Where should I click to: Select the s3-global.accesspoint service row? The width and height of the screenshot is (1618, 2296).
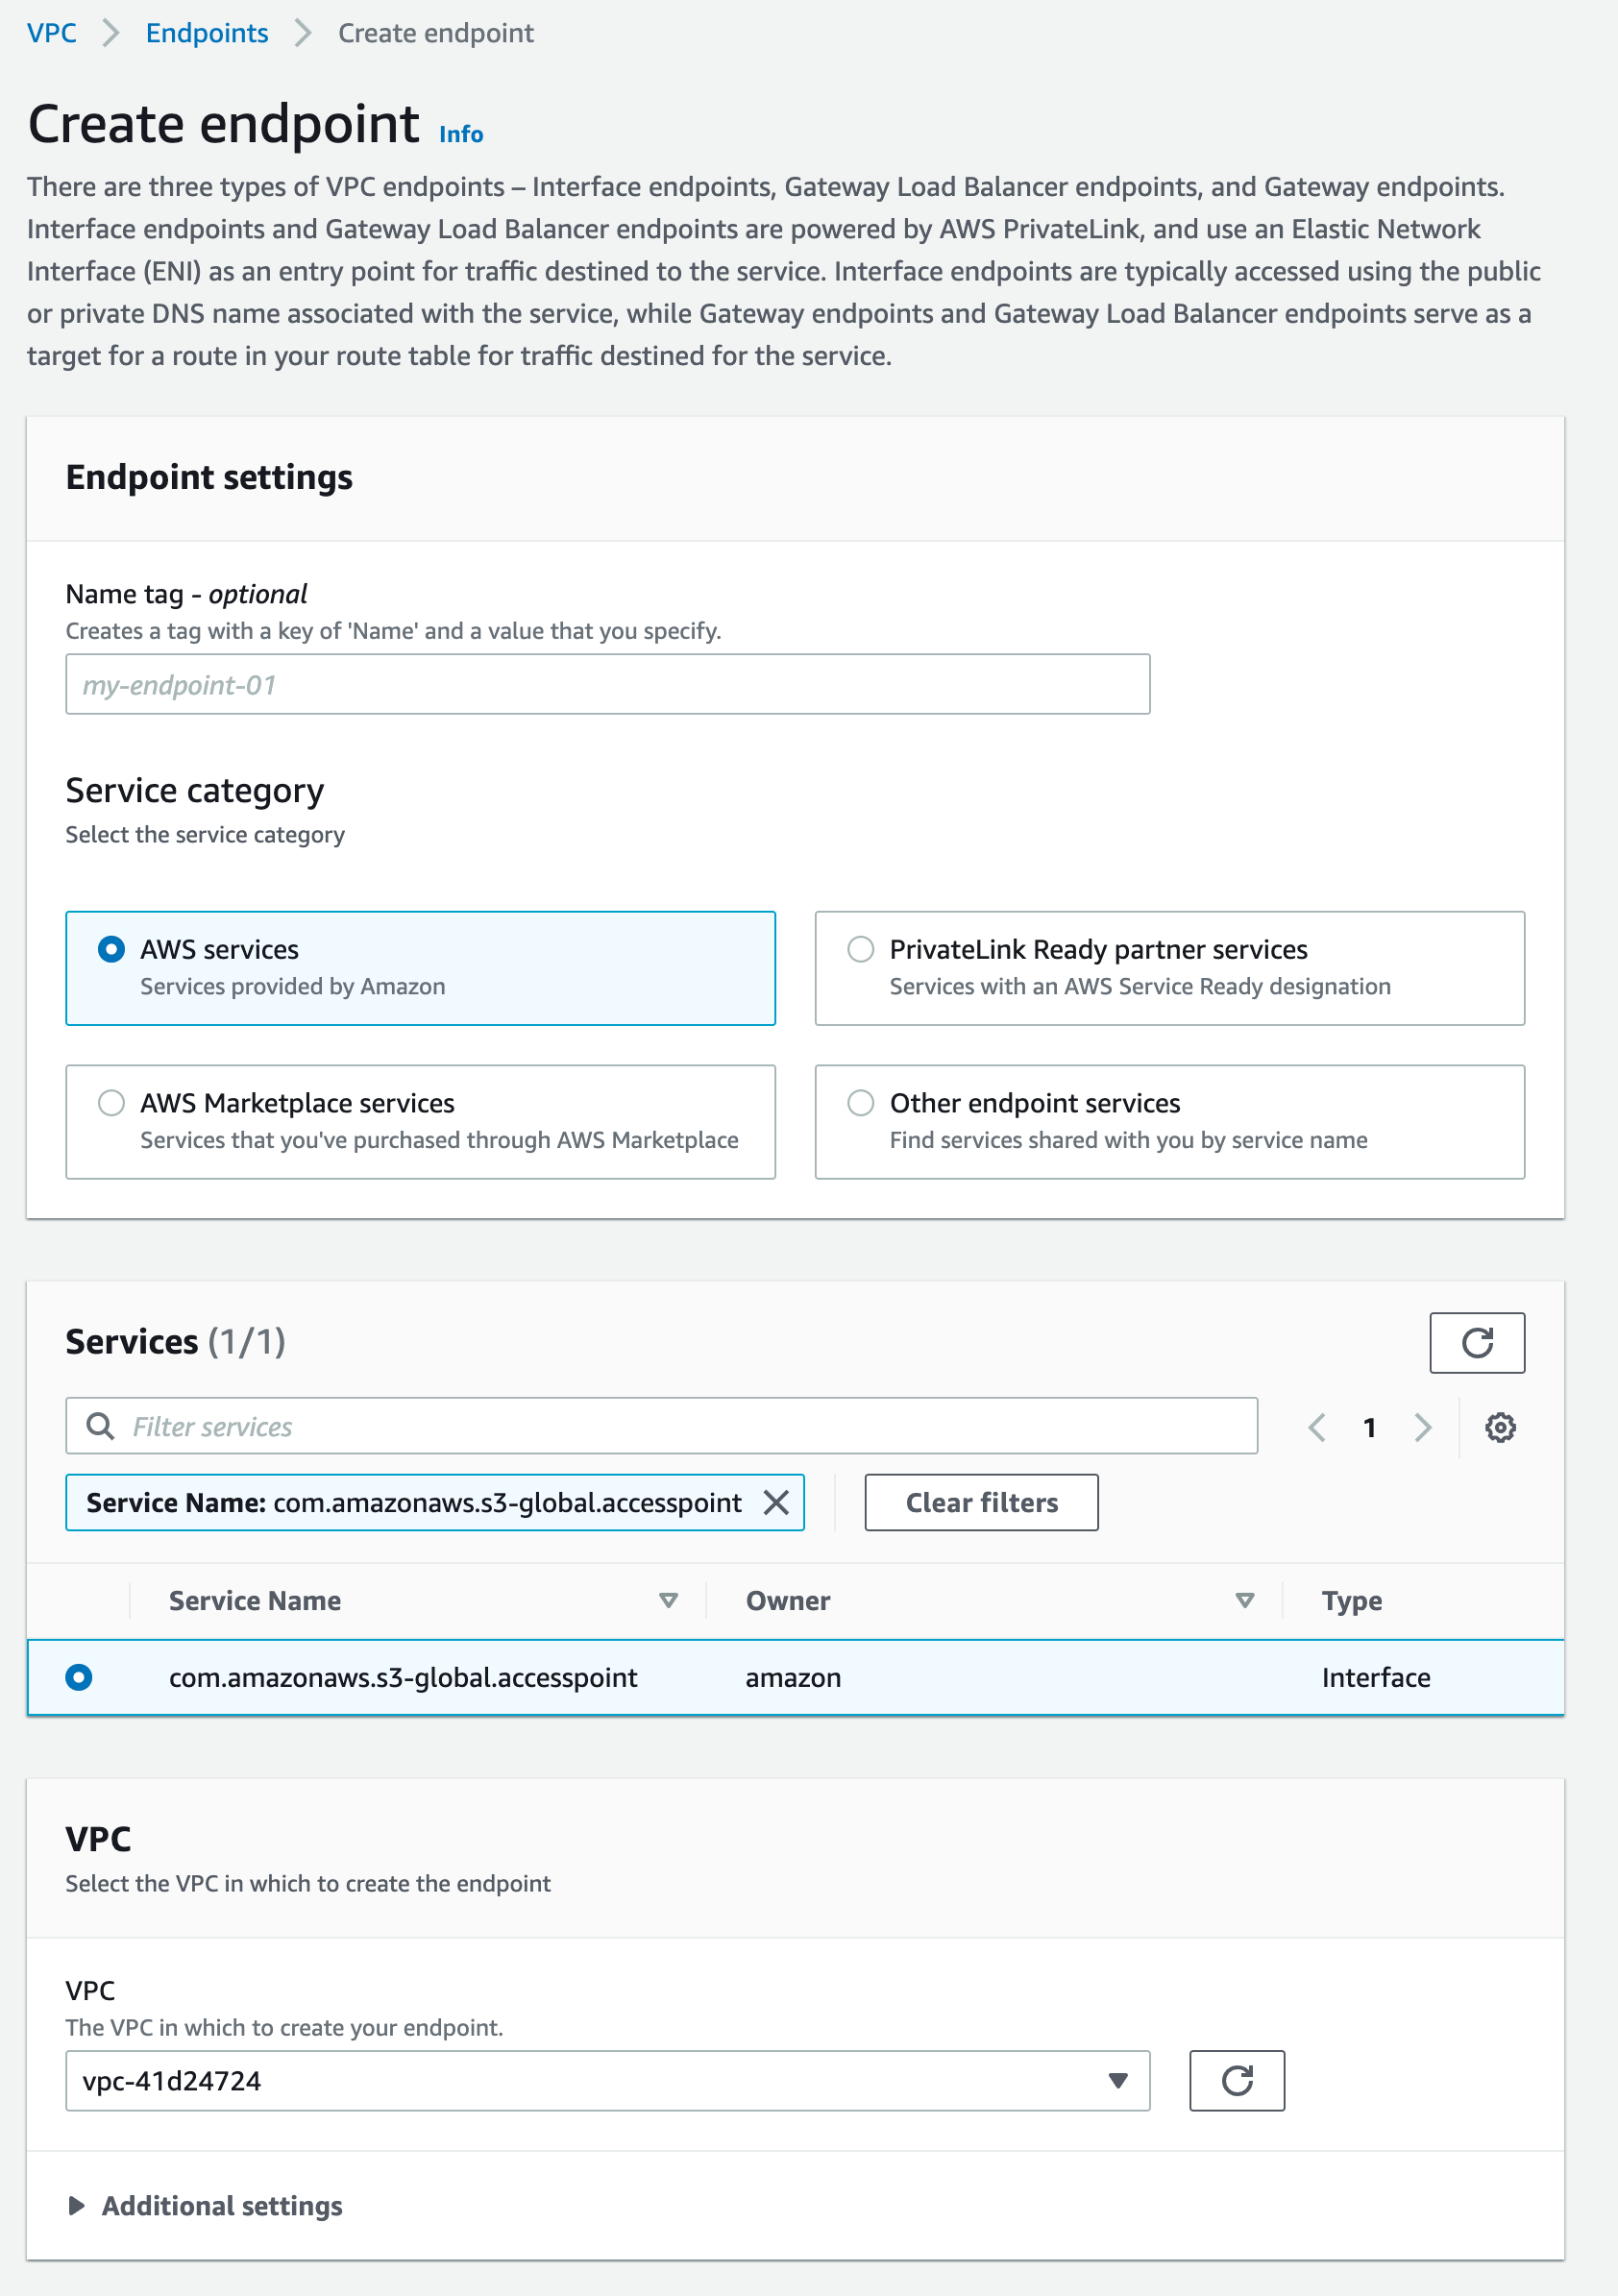click(80, 1677)
